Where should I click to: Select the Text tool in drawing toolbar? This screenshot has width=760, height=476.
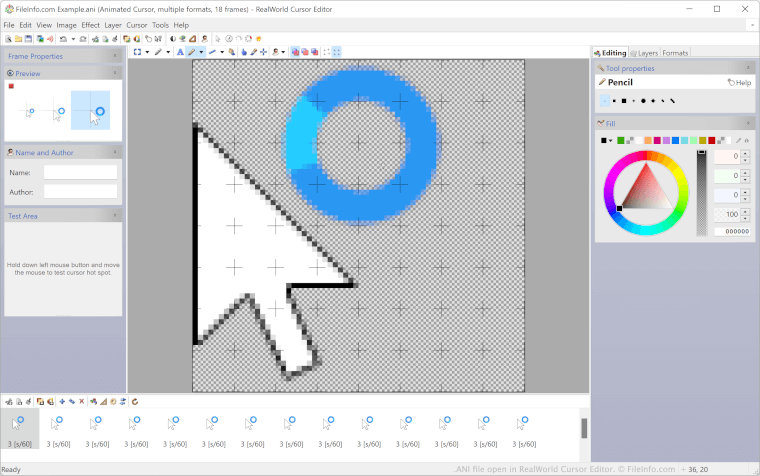(x=179, y=51)
